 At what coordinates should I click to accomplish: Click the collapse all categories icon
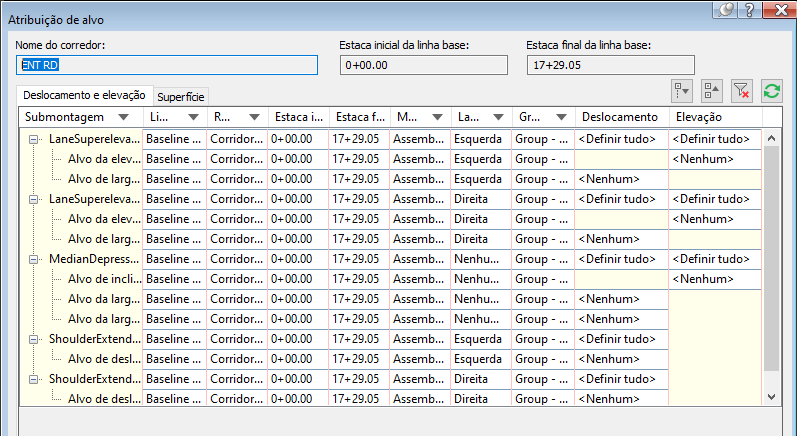coord(712,91)
